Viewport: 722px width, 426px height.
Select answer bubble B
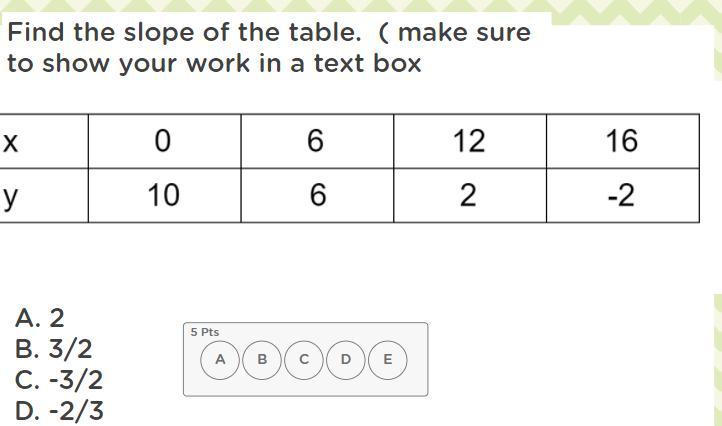click(x=262, y=360)
